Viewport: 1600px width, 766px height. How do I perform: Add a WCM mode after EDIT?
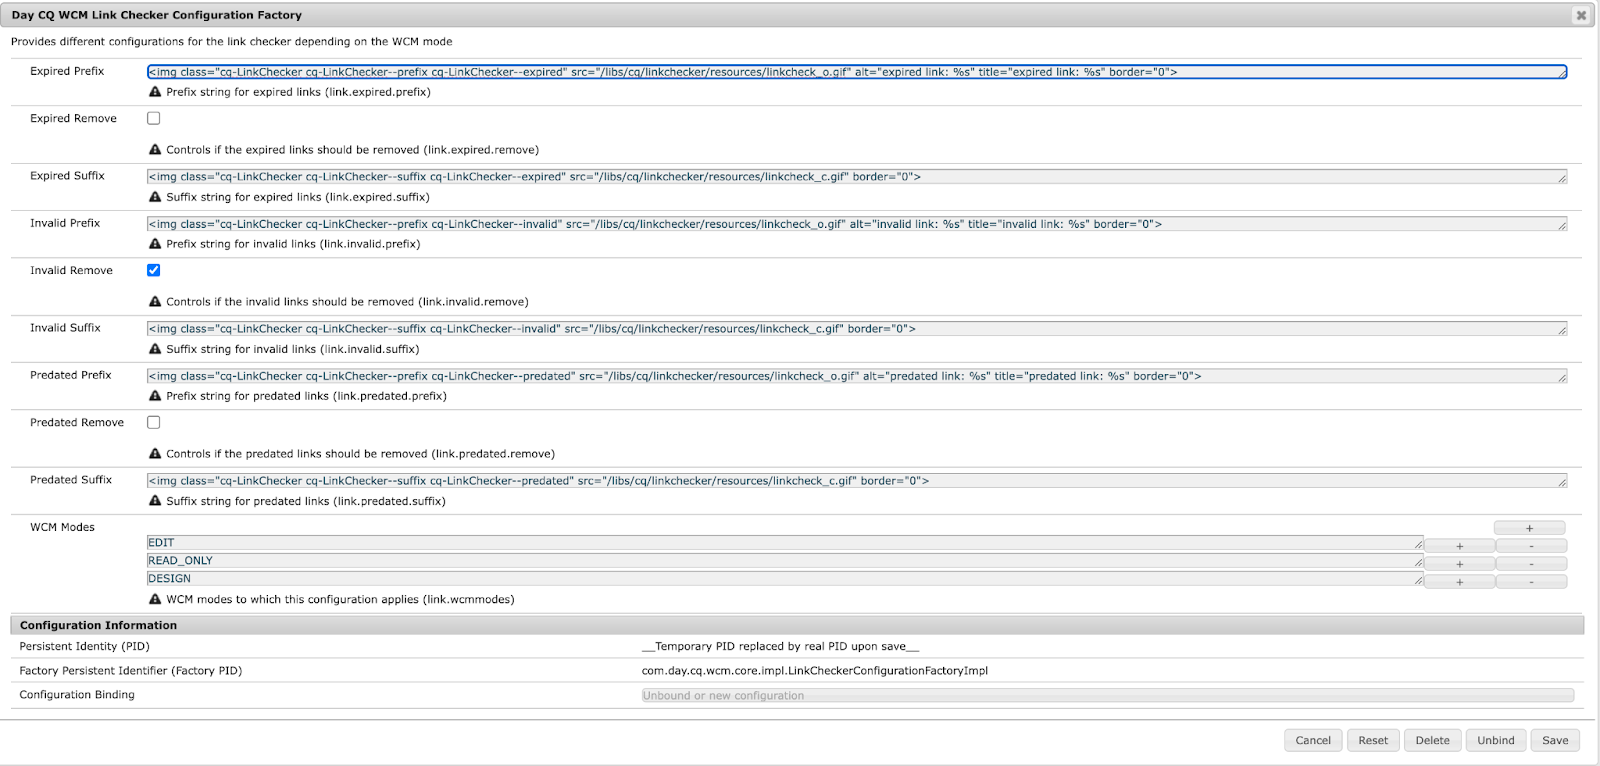tap(1459, 546)
